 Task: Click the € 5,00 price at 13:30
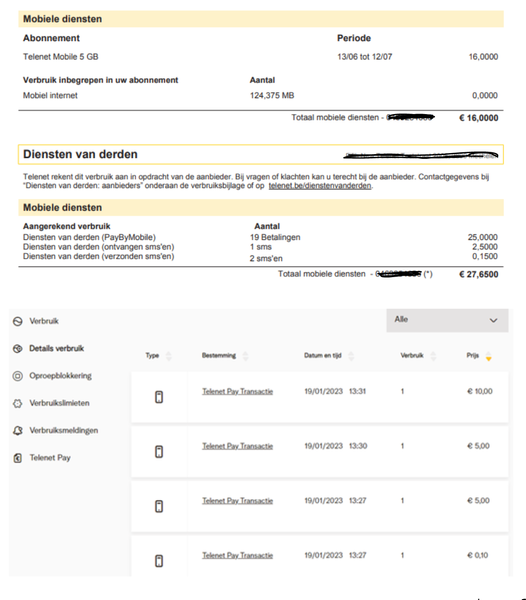tap(478, 446)
